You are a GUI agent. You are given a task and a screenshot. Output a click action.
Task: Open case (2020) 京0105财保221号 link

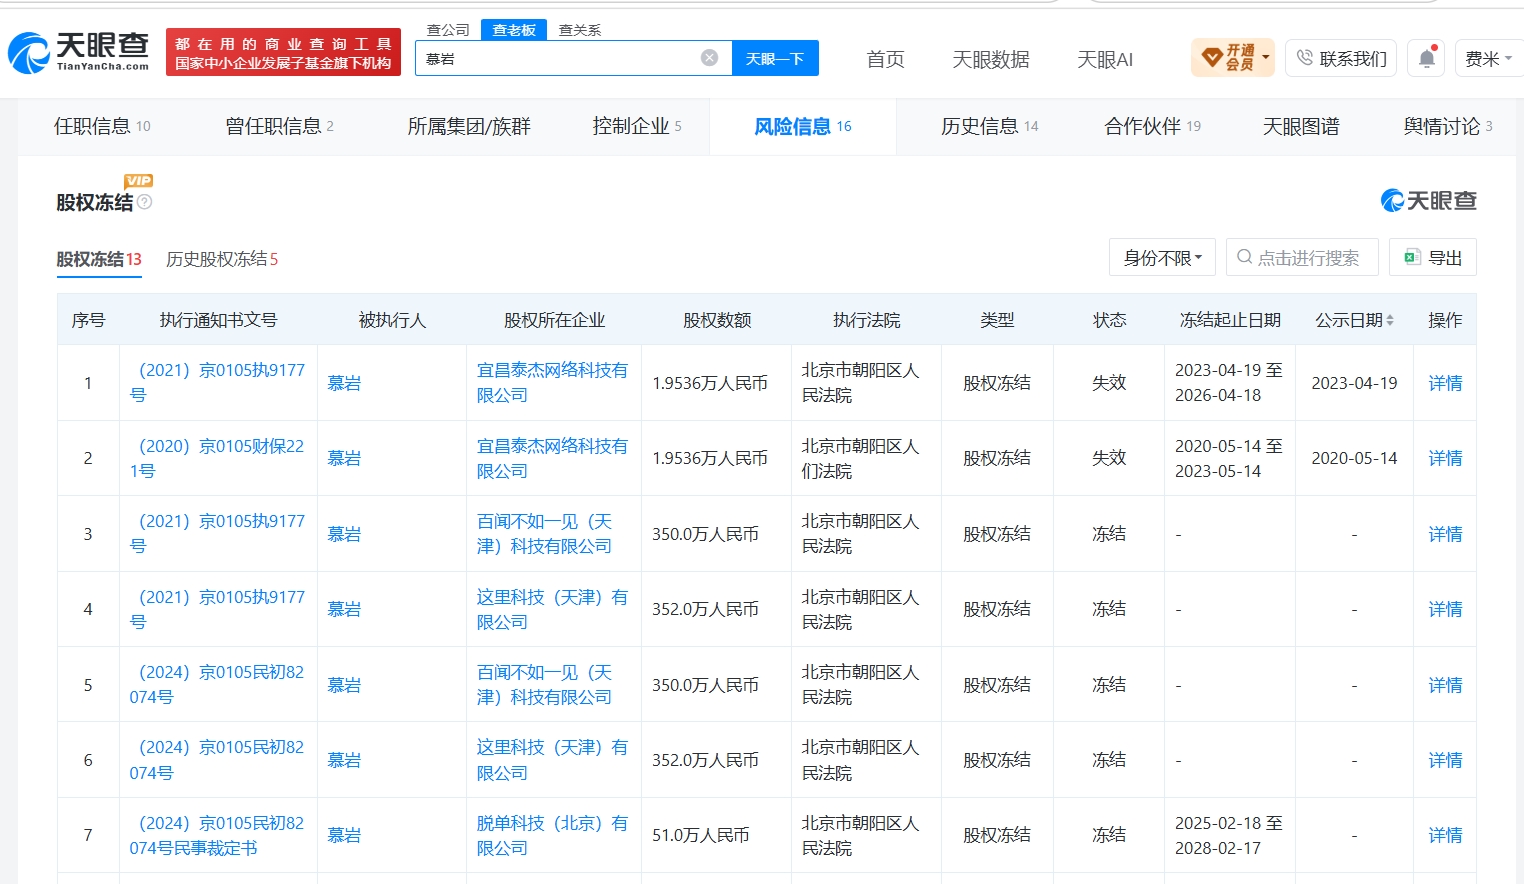217,458
